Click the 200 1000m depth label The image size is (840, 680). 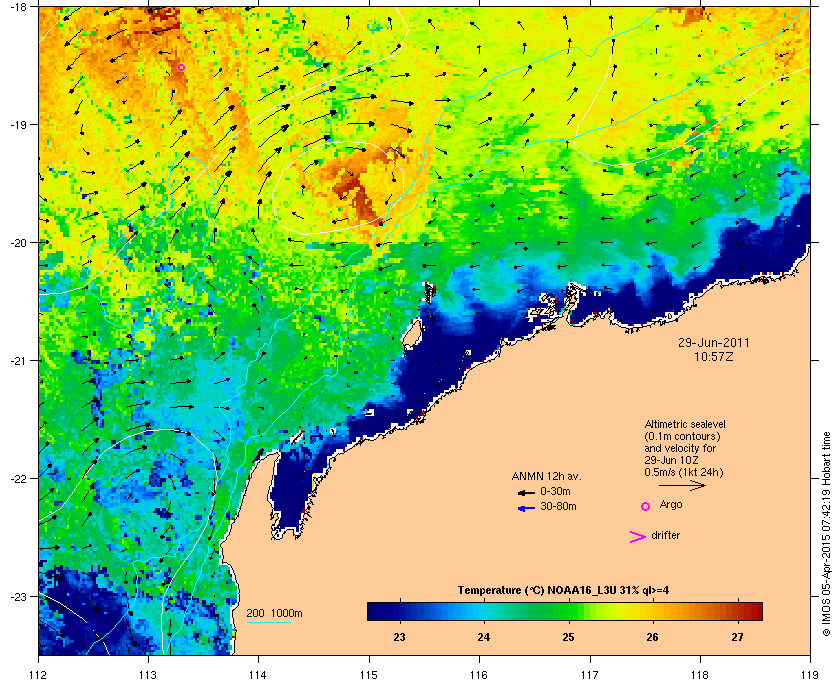274,613
